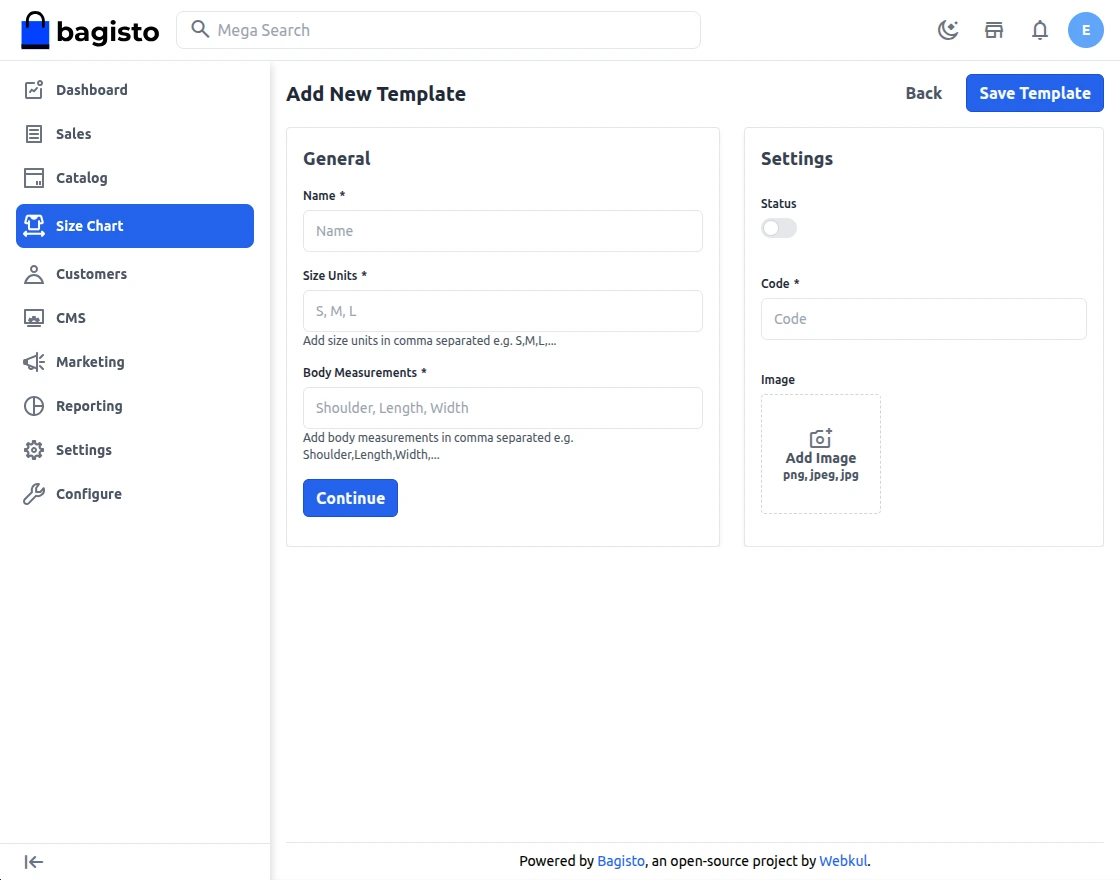Go to the Sales menu
This screenshot has width=1120, height=880.
[x=73, y=134]
